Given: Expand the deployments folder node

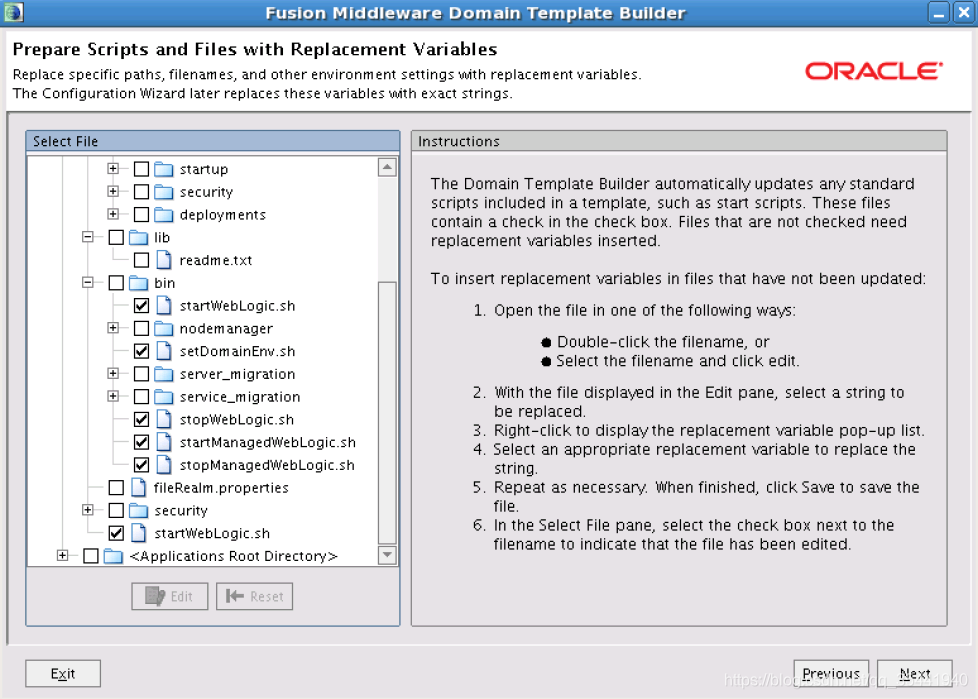Looking at the screenshot, I should click(x=113, y=214).
